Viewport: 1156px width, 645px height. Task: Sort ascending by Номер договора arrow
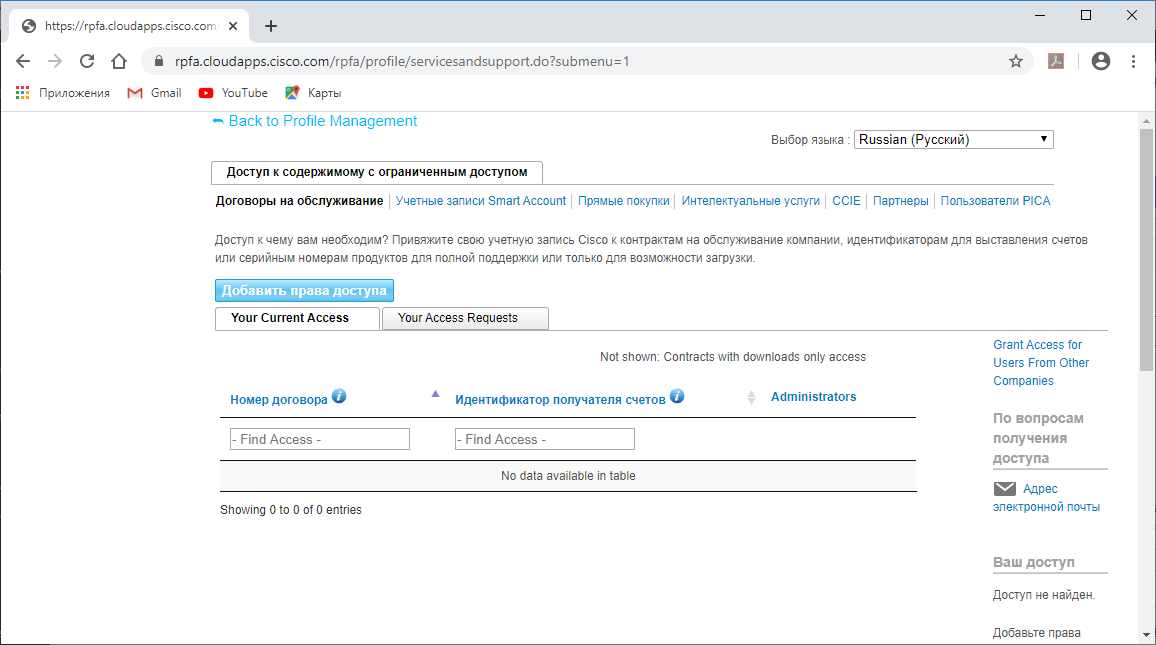(x=436, y=394)
